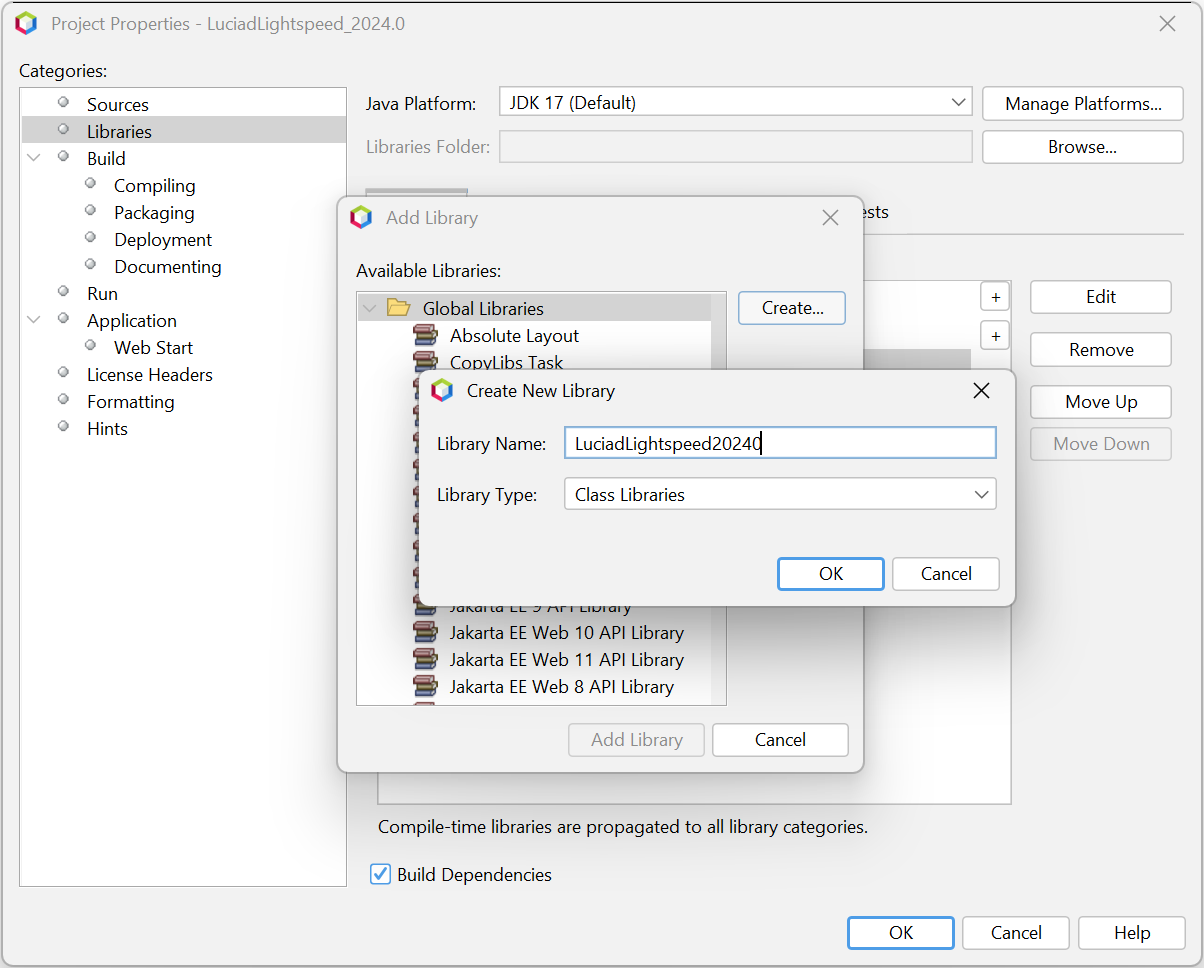Click the Edit button

1101,297
